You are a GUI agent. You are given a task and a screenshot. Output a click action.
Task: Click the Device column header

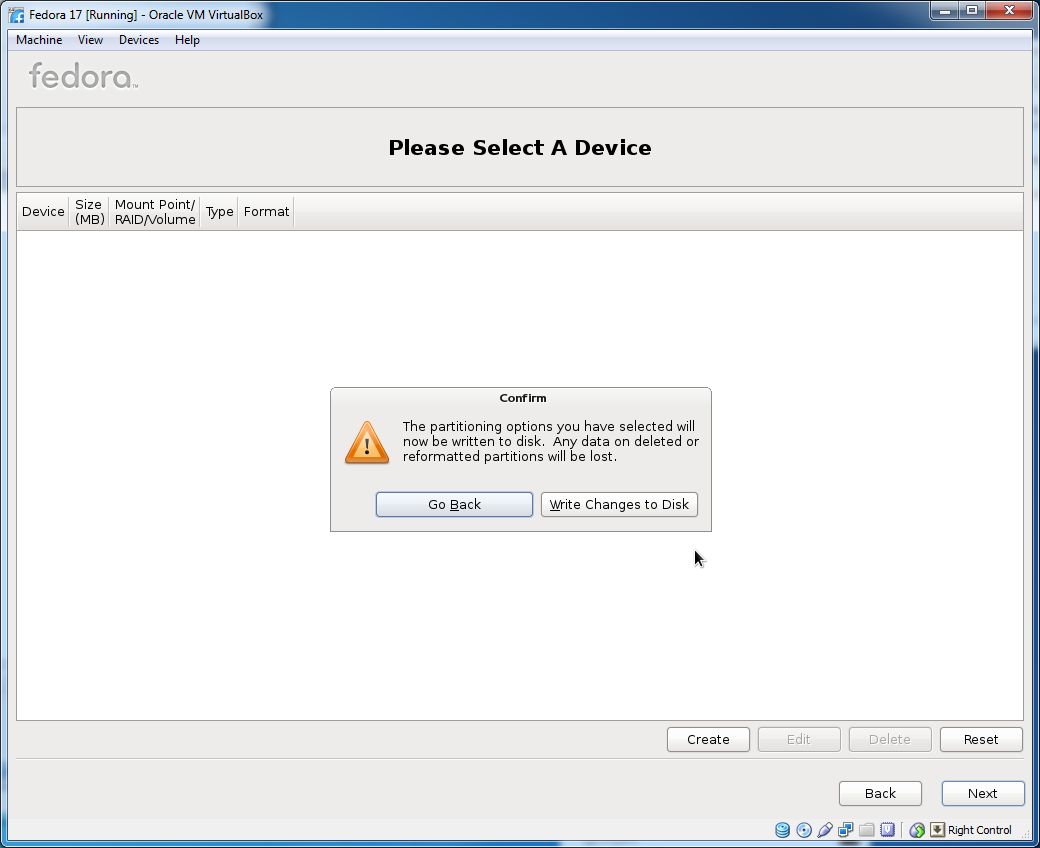pos(43,212)
